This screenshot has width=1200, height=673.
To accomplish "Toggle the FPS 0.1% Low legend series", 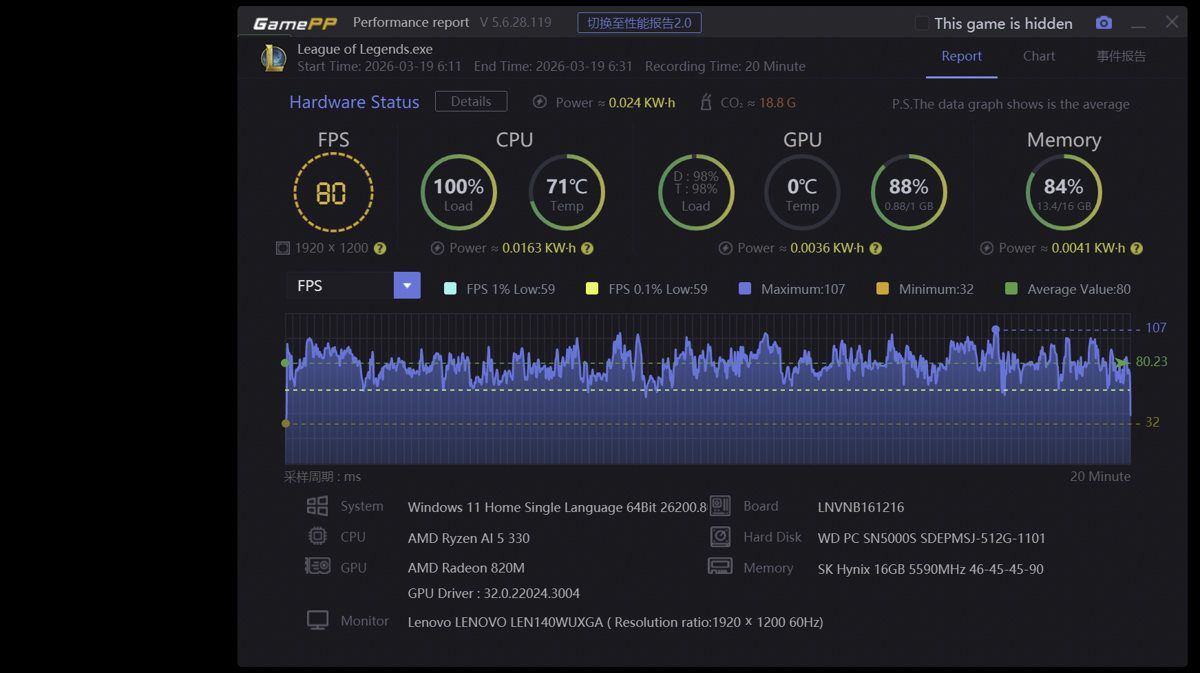I will point(592,289).
